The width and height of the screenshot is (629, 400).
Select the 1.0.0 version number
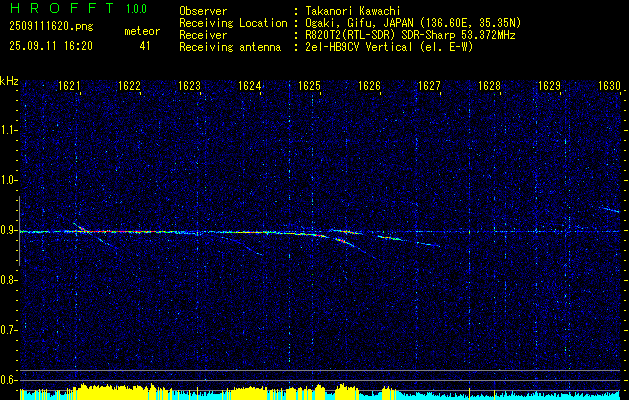tap(136, 9)
